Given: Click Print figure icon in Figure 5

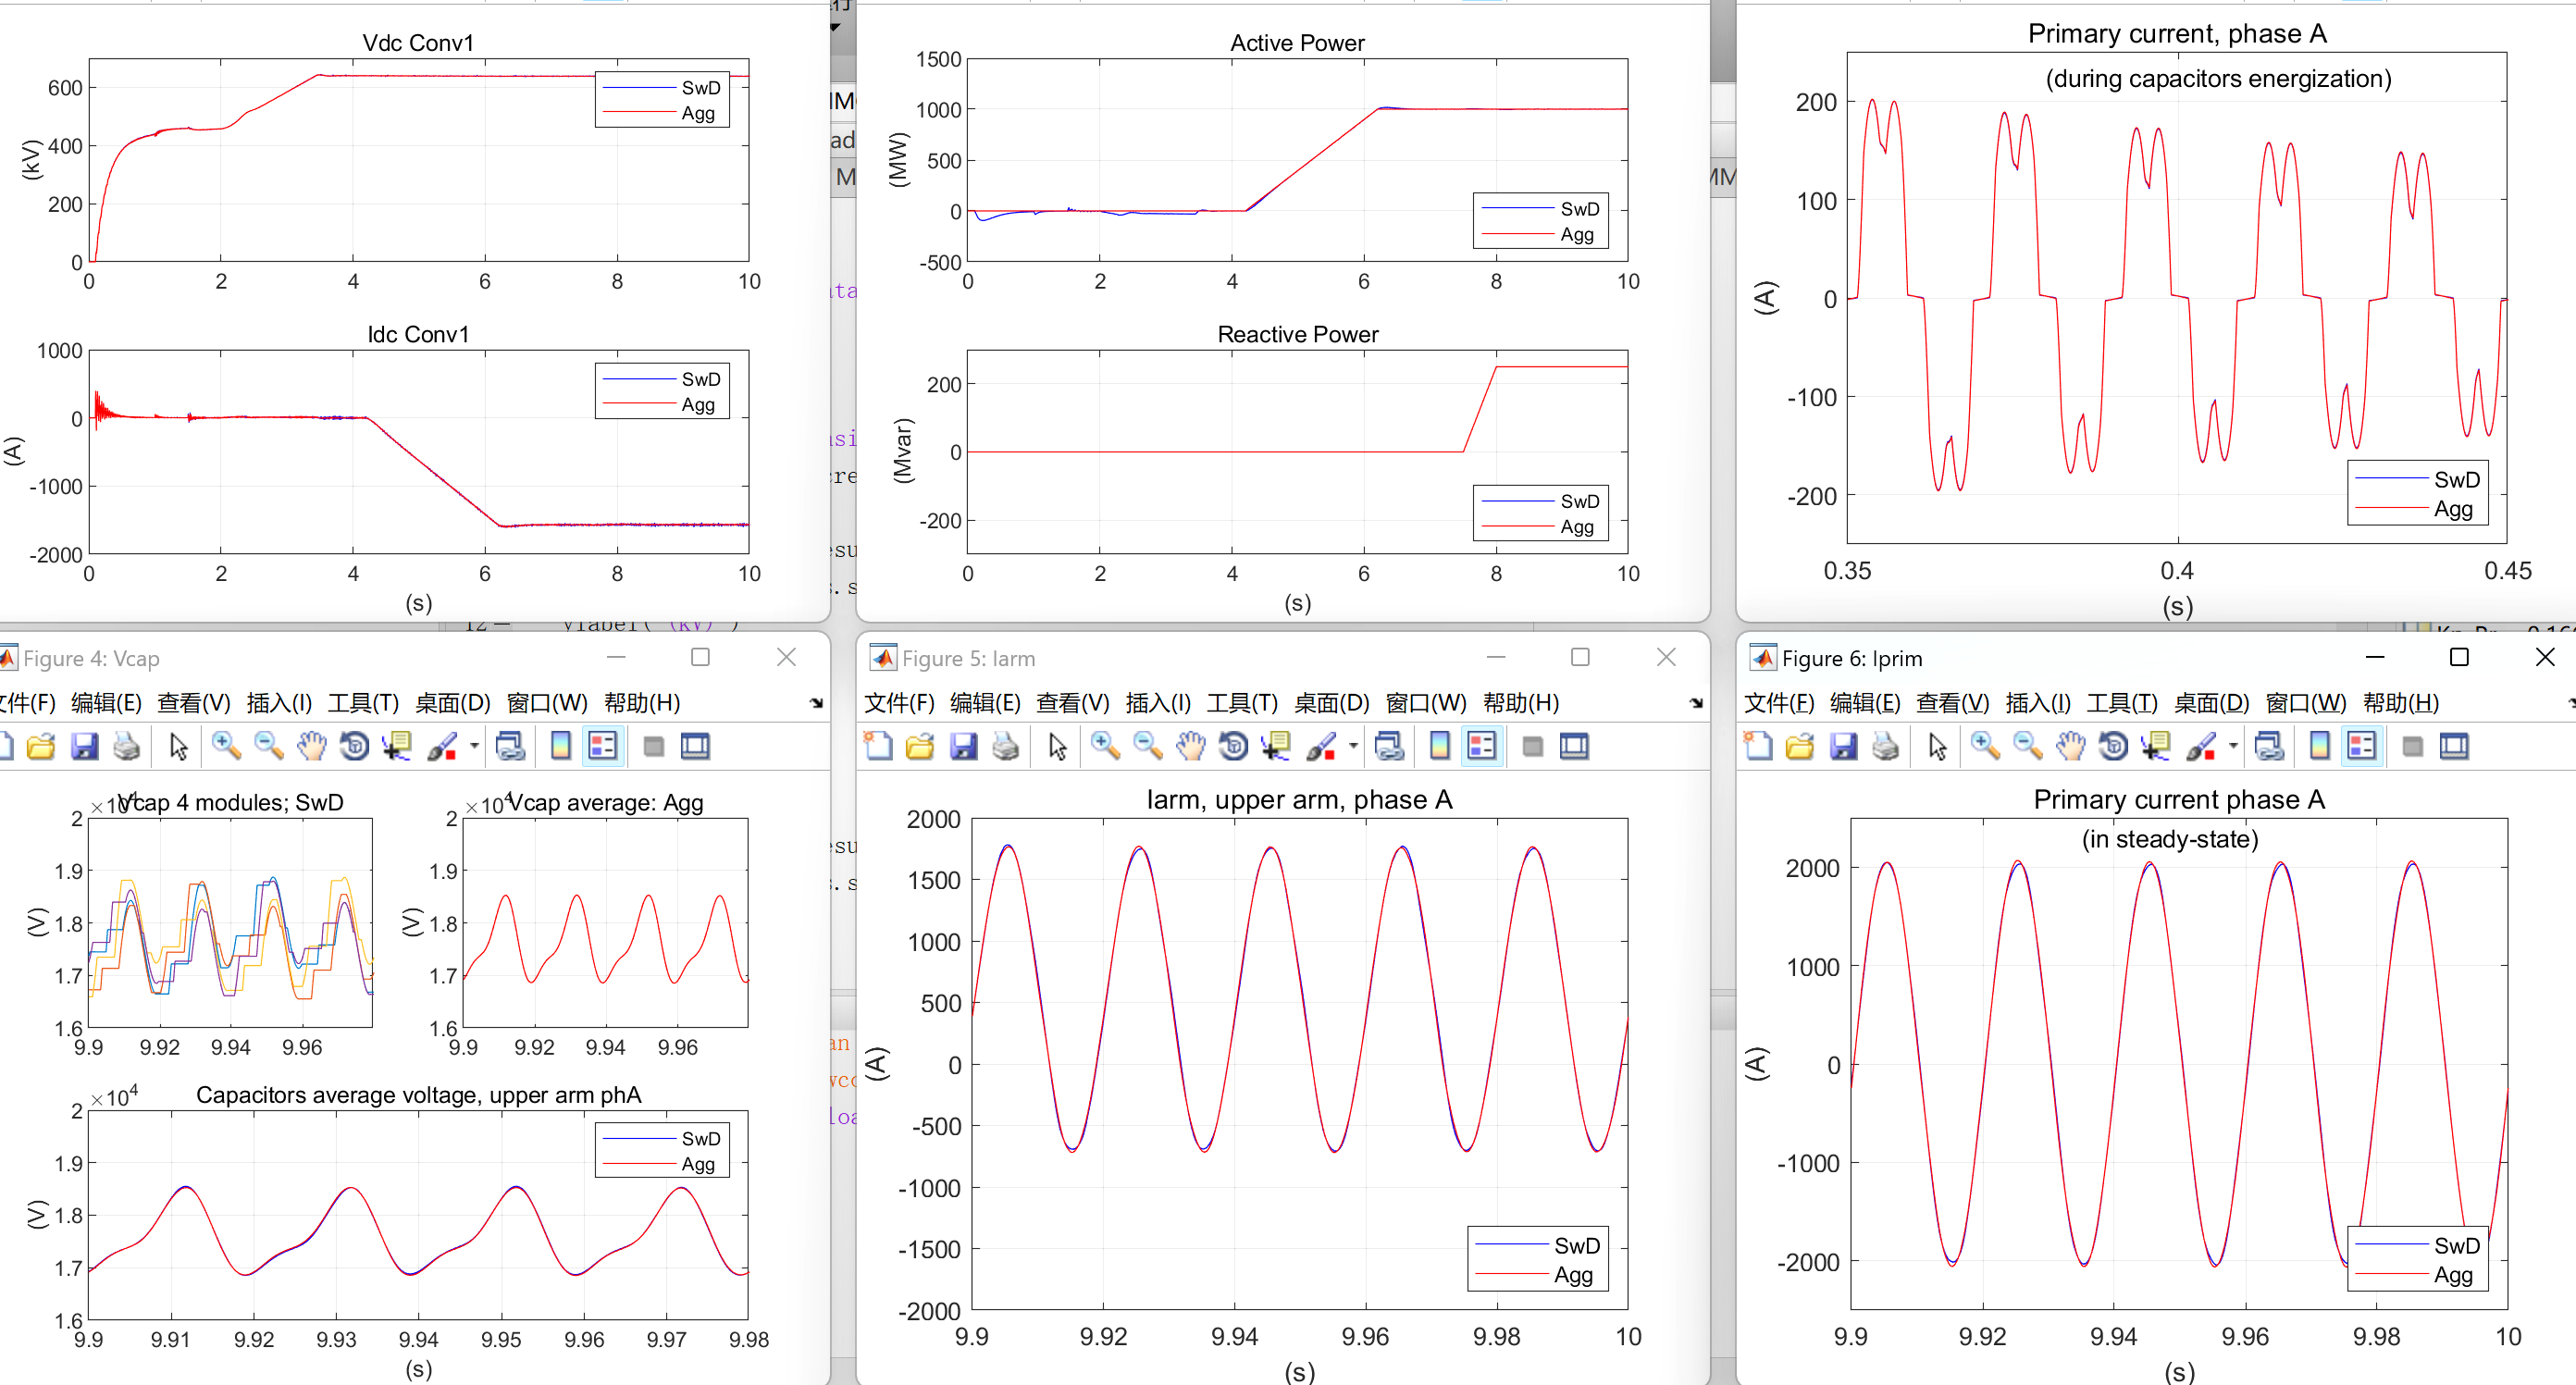Looking at the screenshot, I should [1006, 746].
